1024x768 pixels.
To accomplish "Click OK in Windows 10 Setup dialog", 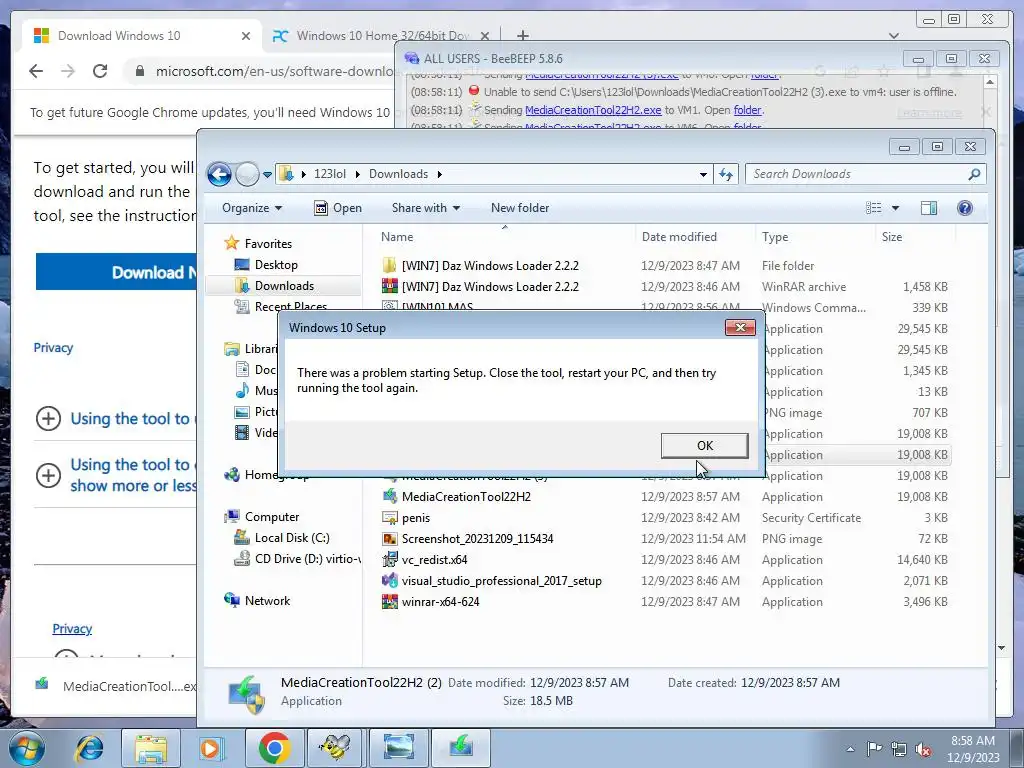I will coord(704,445).
